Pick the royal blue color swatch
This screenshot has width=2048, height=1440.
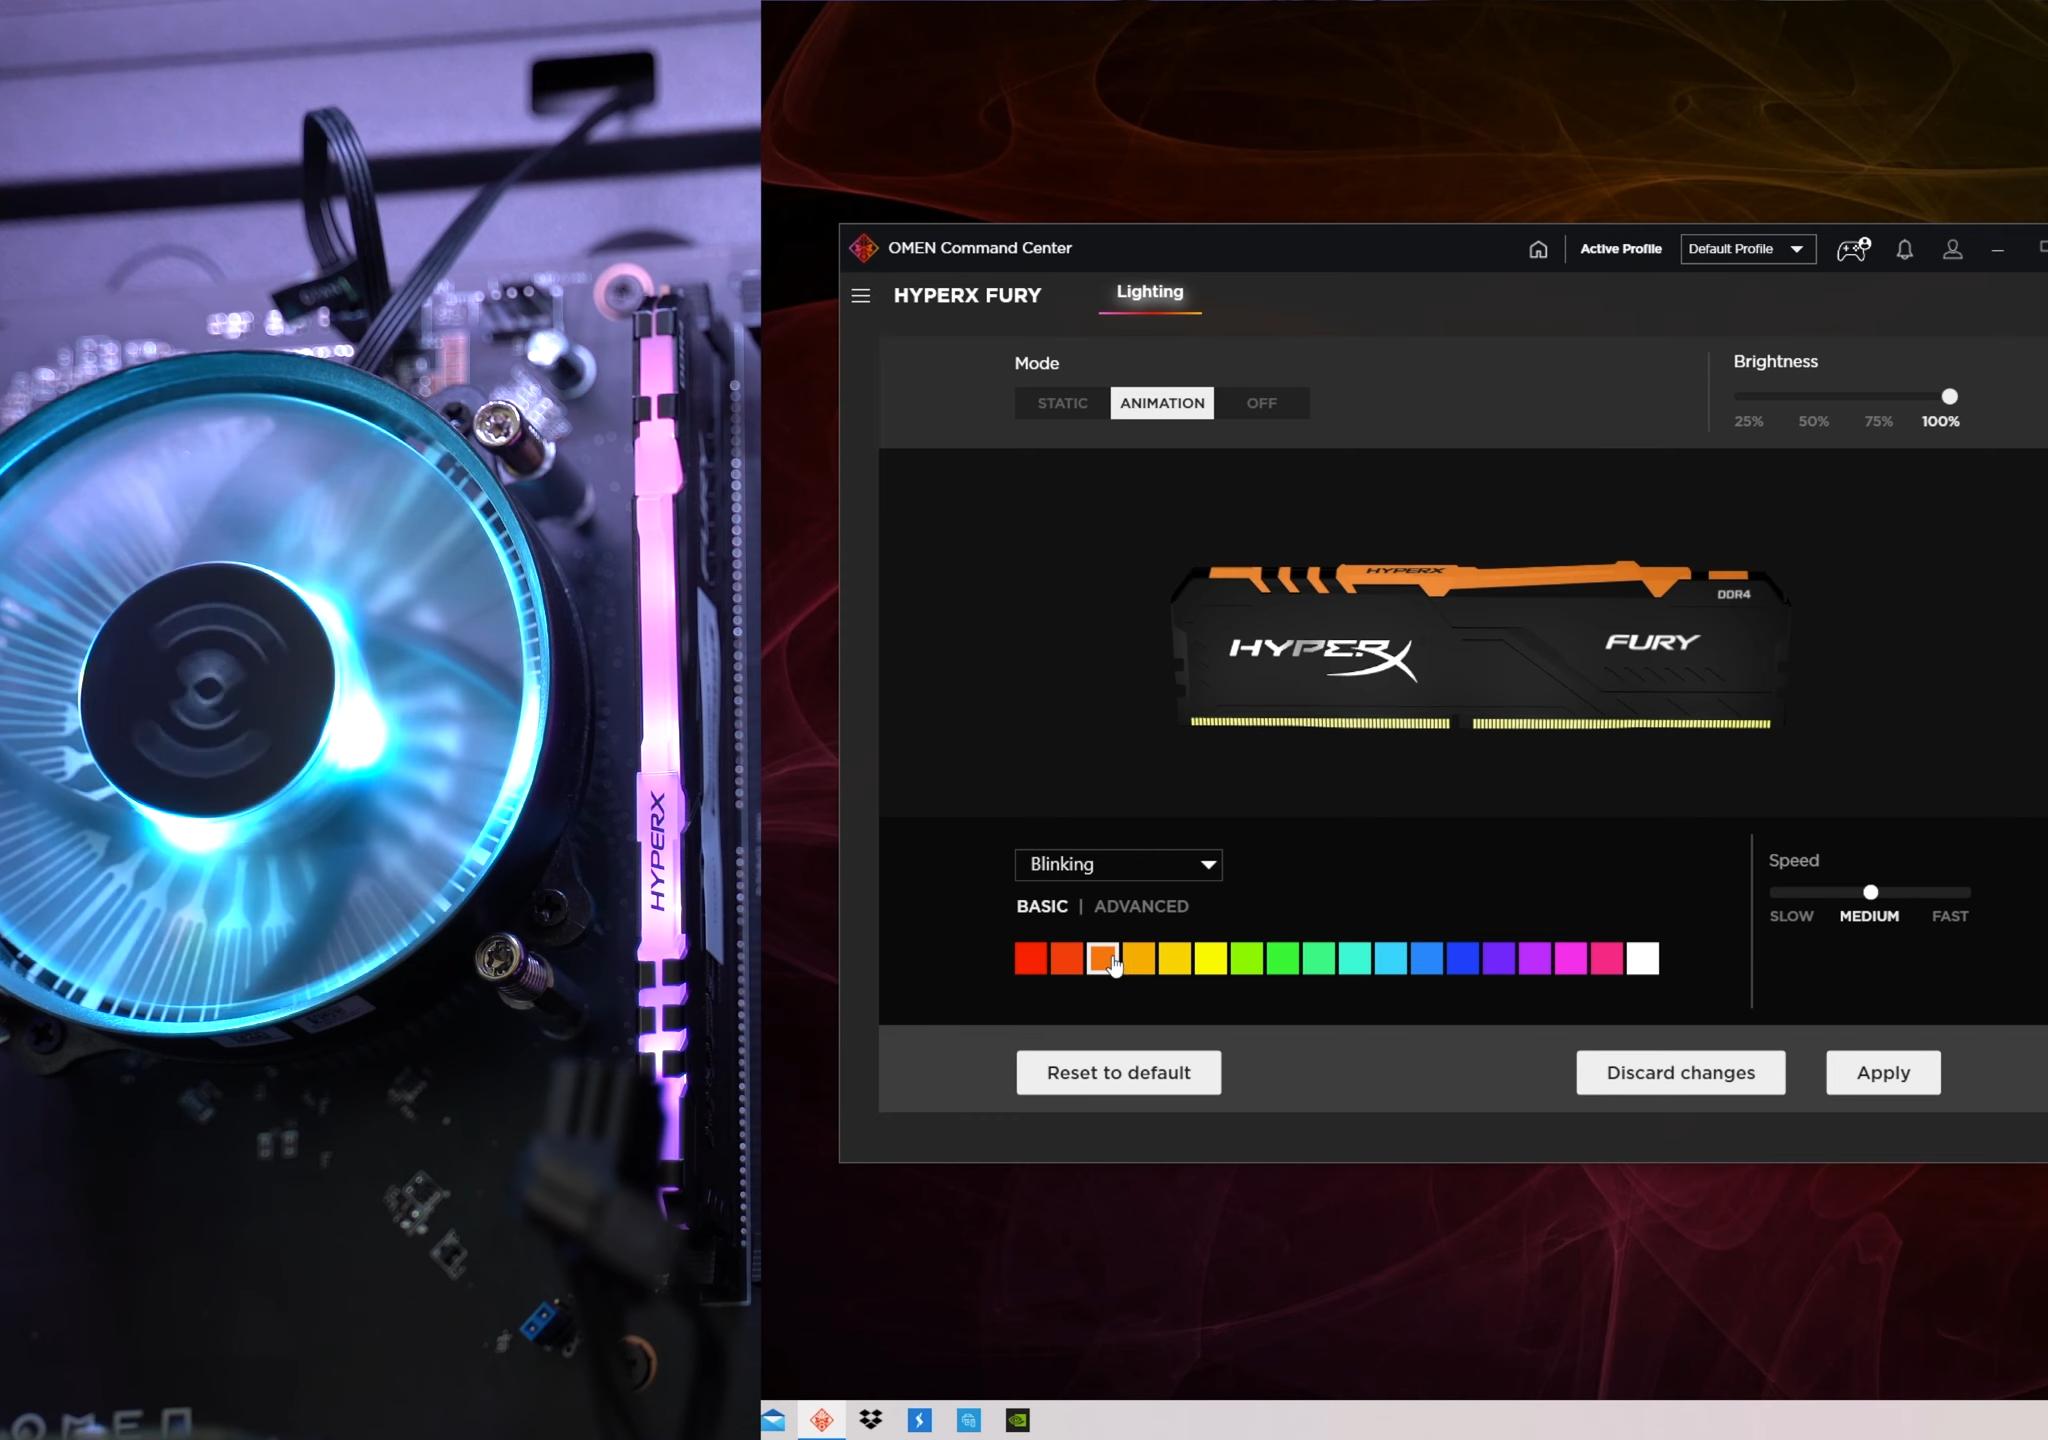pos(1463,958)
